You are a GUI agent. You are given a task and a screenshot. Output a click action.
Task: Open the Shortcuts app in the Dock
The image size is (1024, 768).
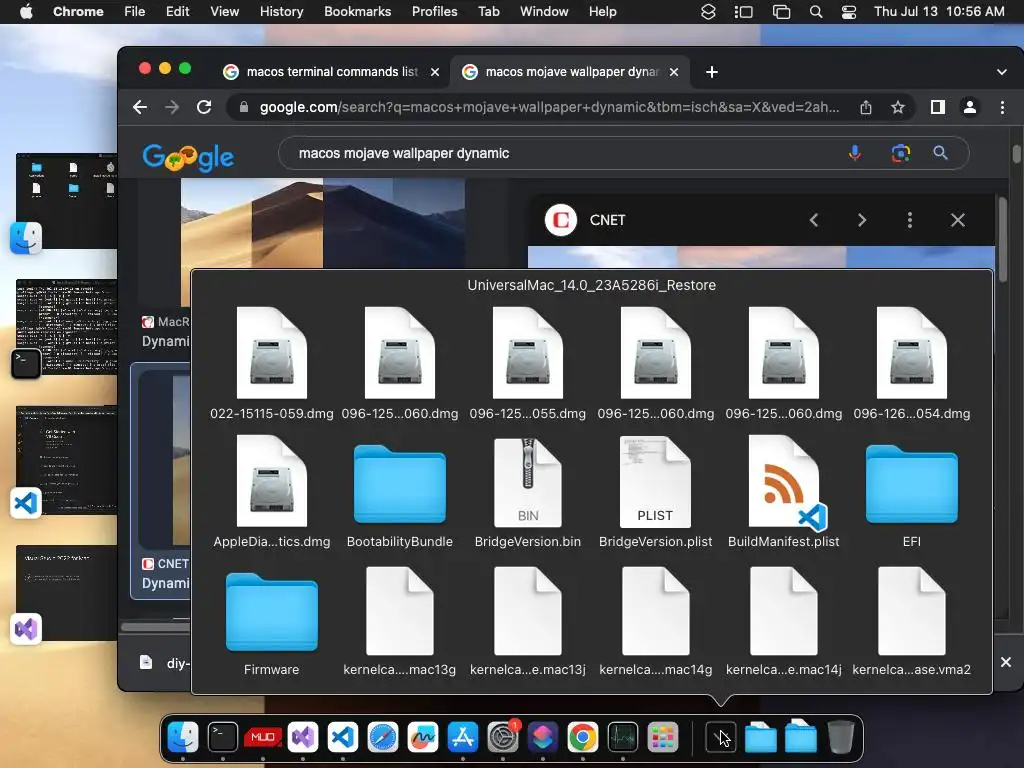543,737
